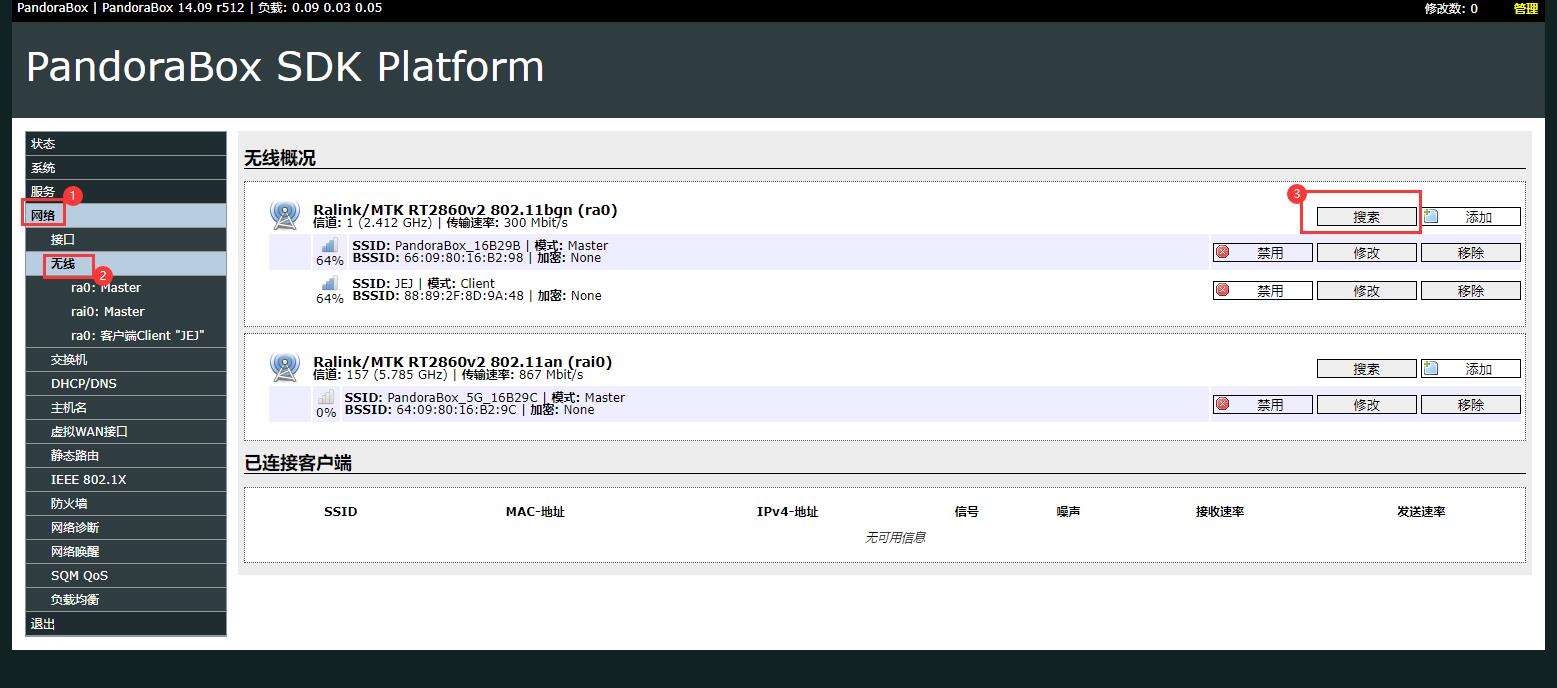This screenshot has width=1557, height=688.
Task: Click signal strength icon for PandoraBox_16B29B
Action: tap(329, 246)
